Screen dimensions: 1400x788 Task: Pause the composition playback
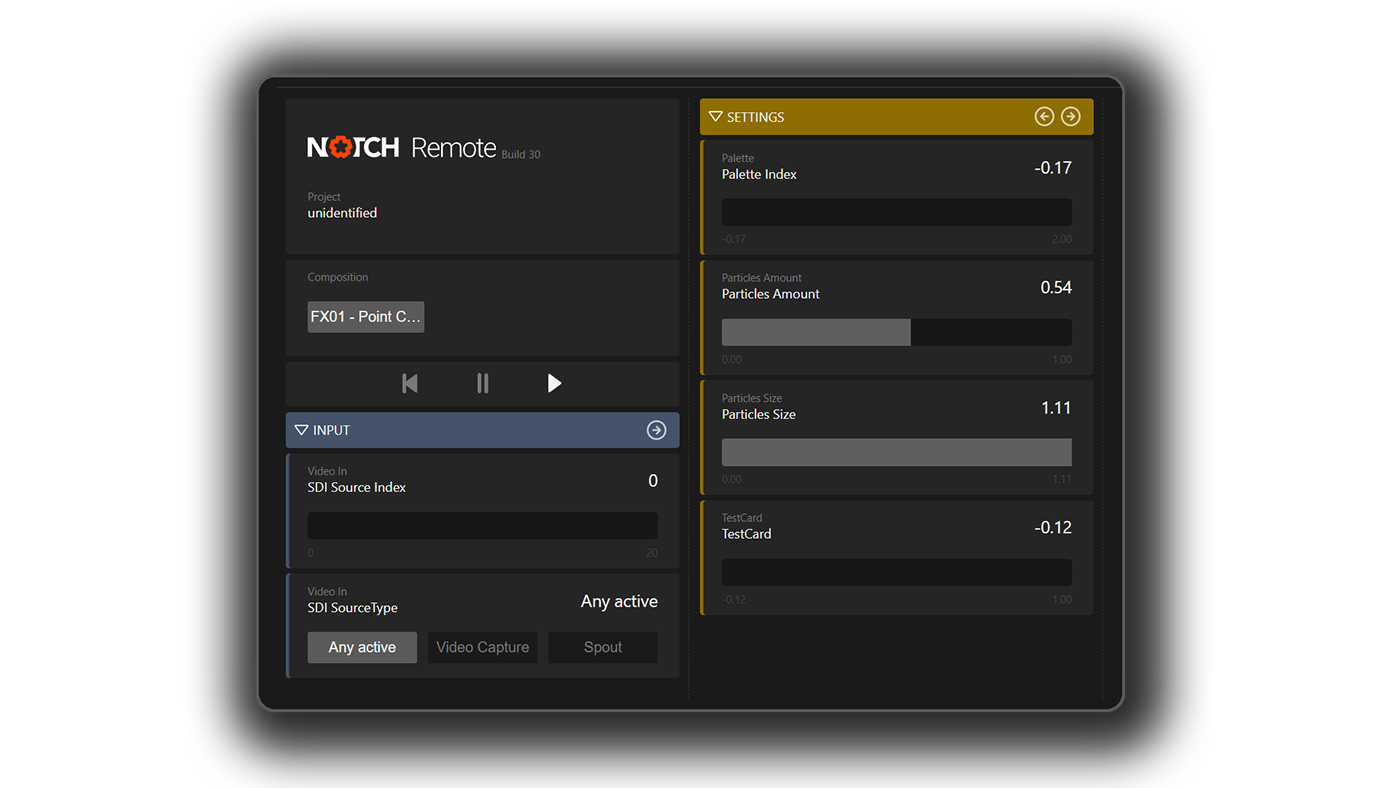483,383
